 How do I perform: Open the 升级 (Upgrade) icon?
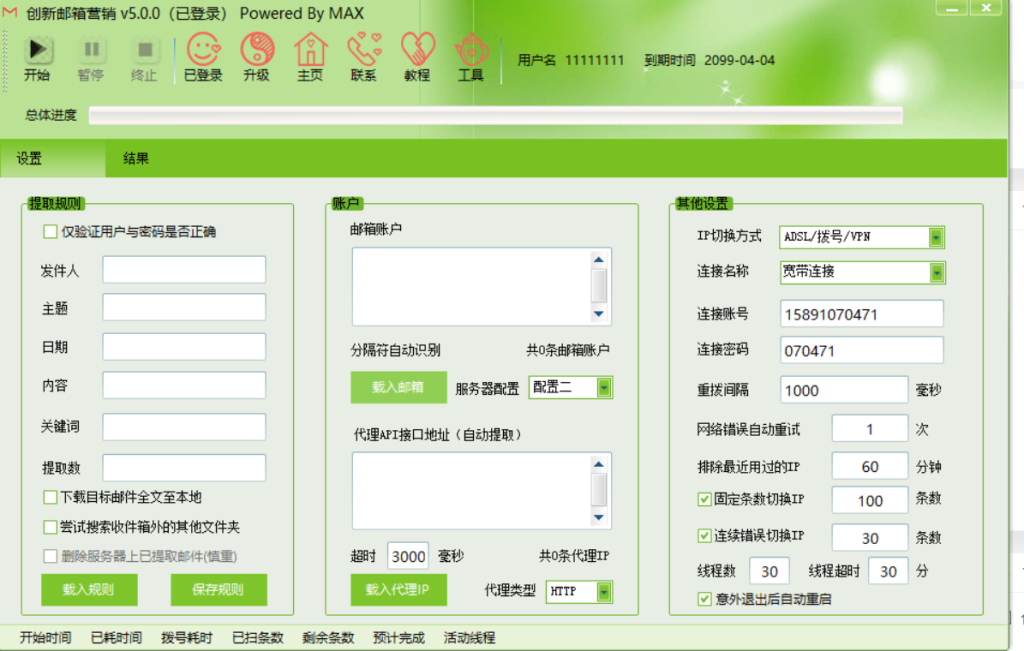pos(257,50)
